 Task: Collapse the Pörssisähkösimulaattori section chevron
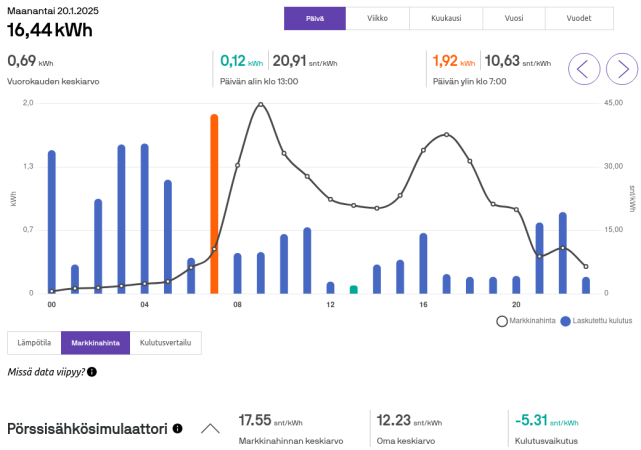pyautogui.click(x=210, y=429)
